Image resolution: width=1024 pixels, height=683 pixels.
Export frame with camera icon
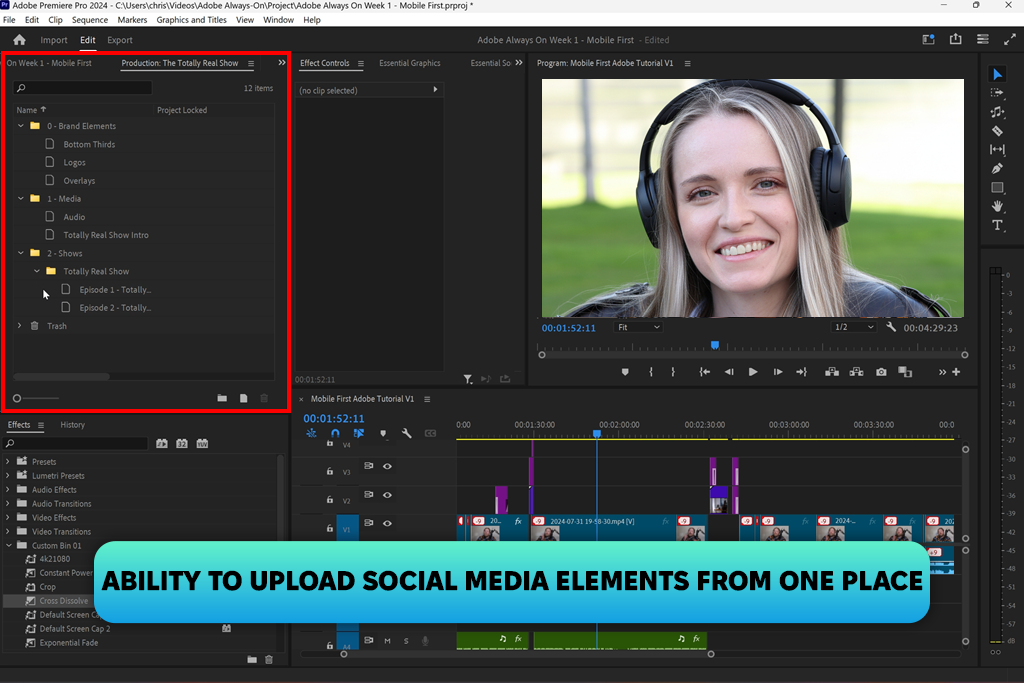pos(881,372)
